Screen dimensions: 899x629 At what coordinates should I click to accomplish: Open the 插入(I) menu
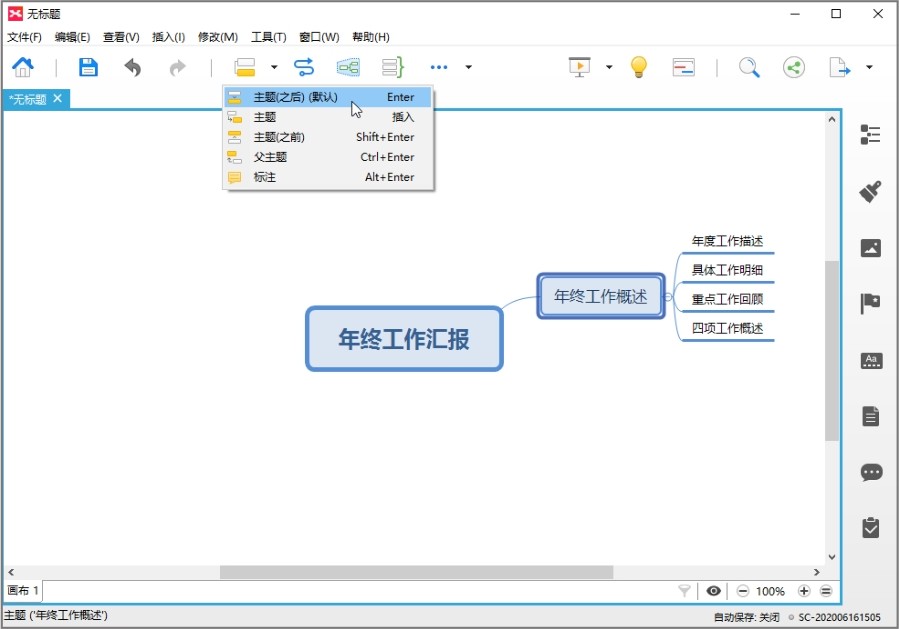tap(168, 37)
